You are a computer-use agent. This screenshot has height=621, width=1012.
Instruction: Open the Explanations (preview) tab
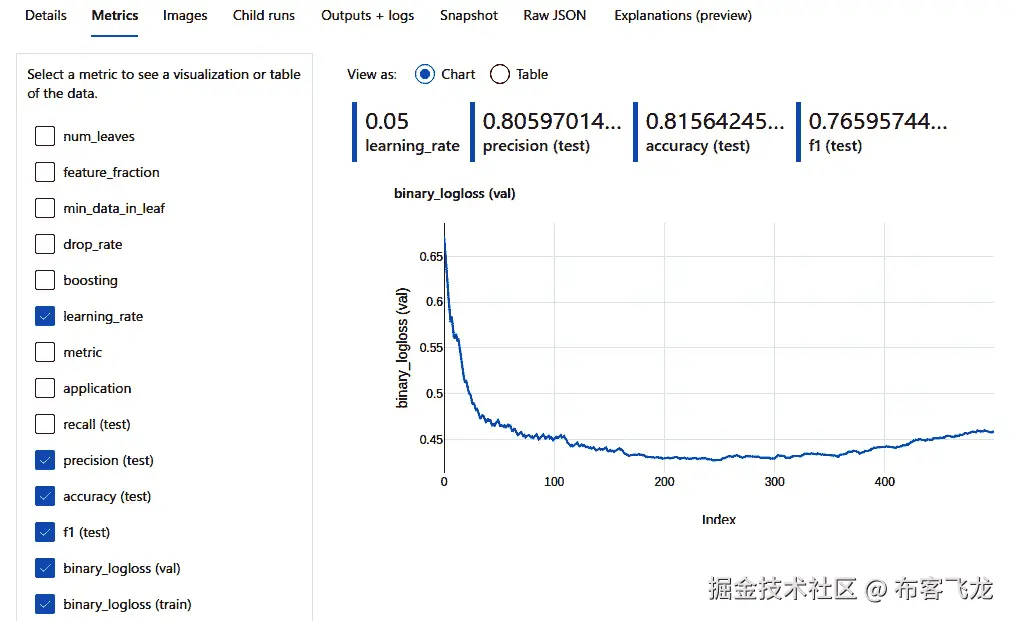681,15
